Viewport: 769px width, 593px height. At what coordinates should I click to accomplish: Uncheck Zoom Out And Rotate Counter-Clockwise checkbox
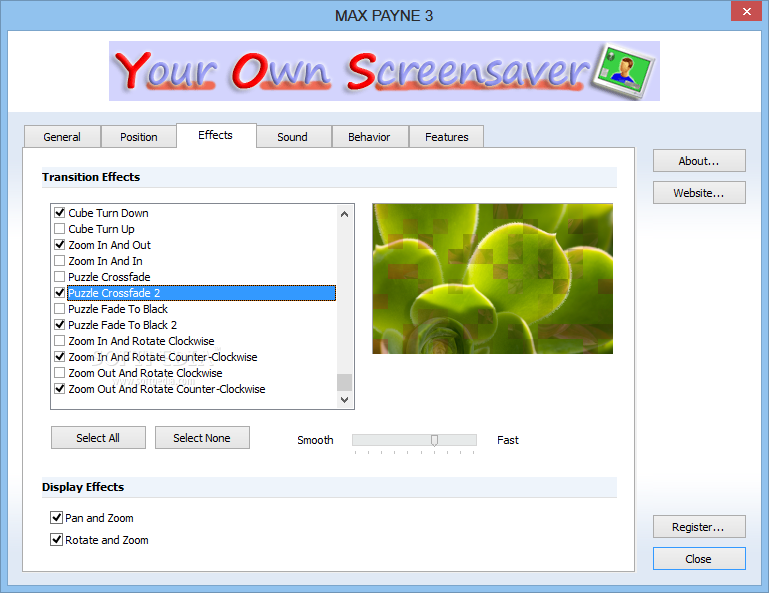[59, 388]
